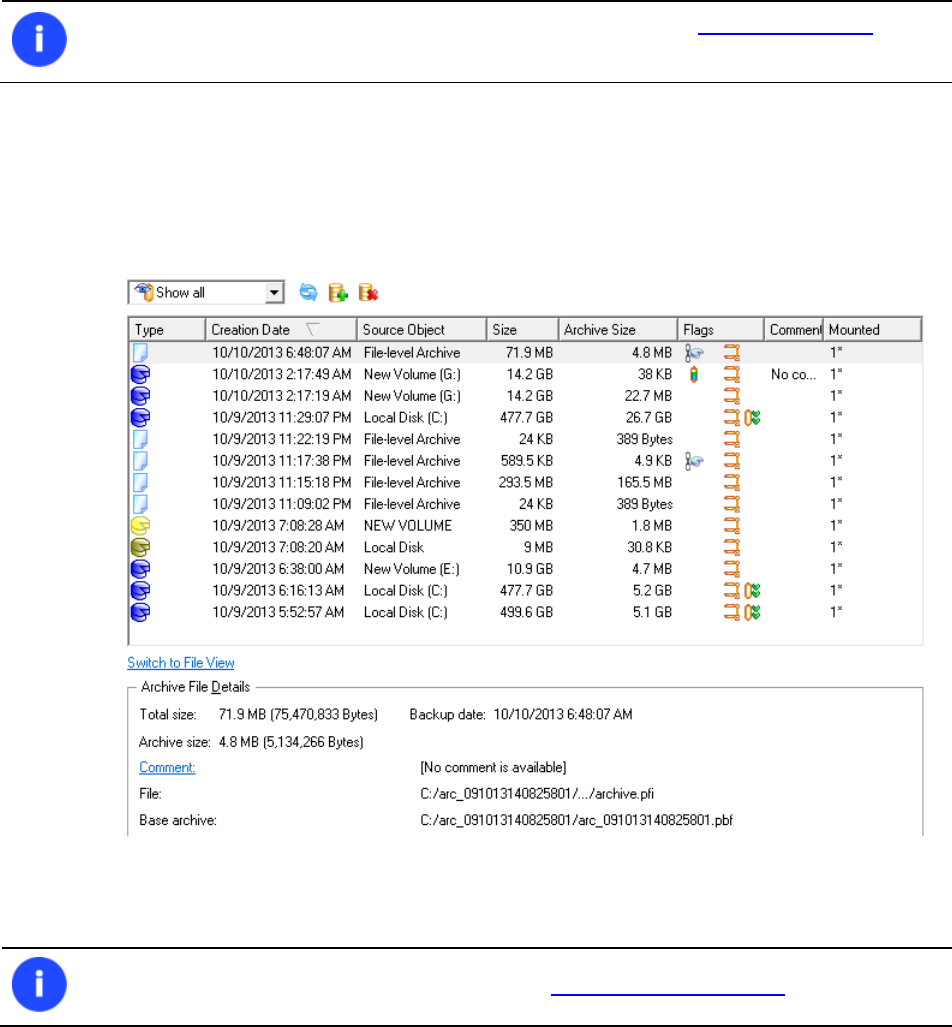Click disk icon for 10/10/2013 2:17:49 AM row
952x1027 pixels.
click(140, 374)
